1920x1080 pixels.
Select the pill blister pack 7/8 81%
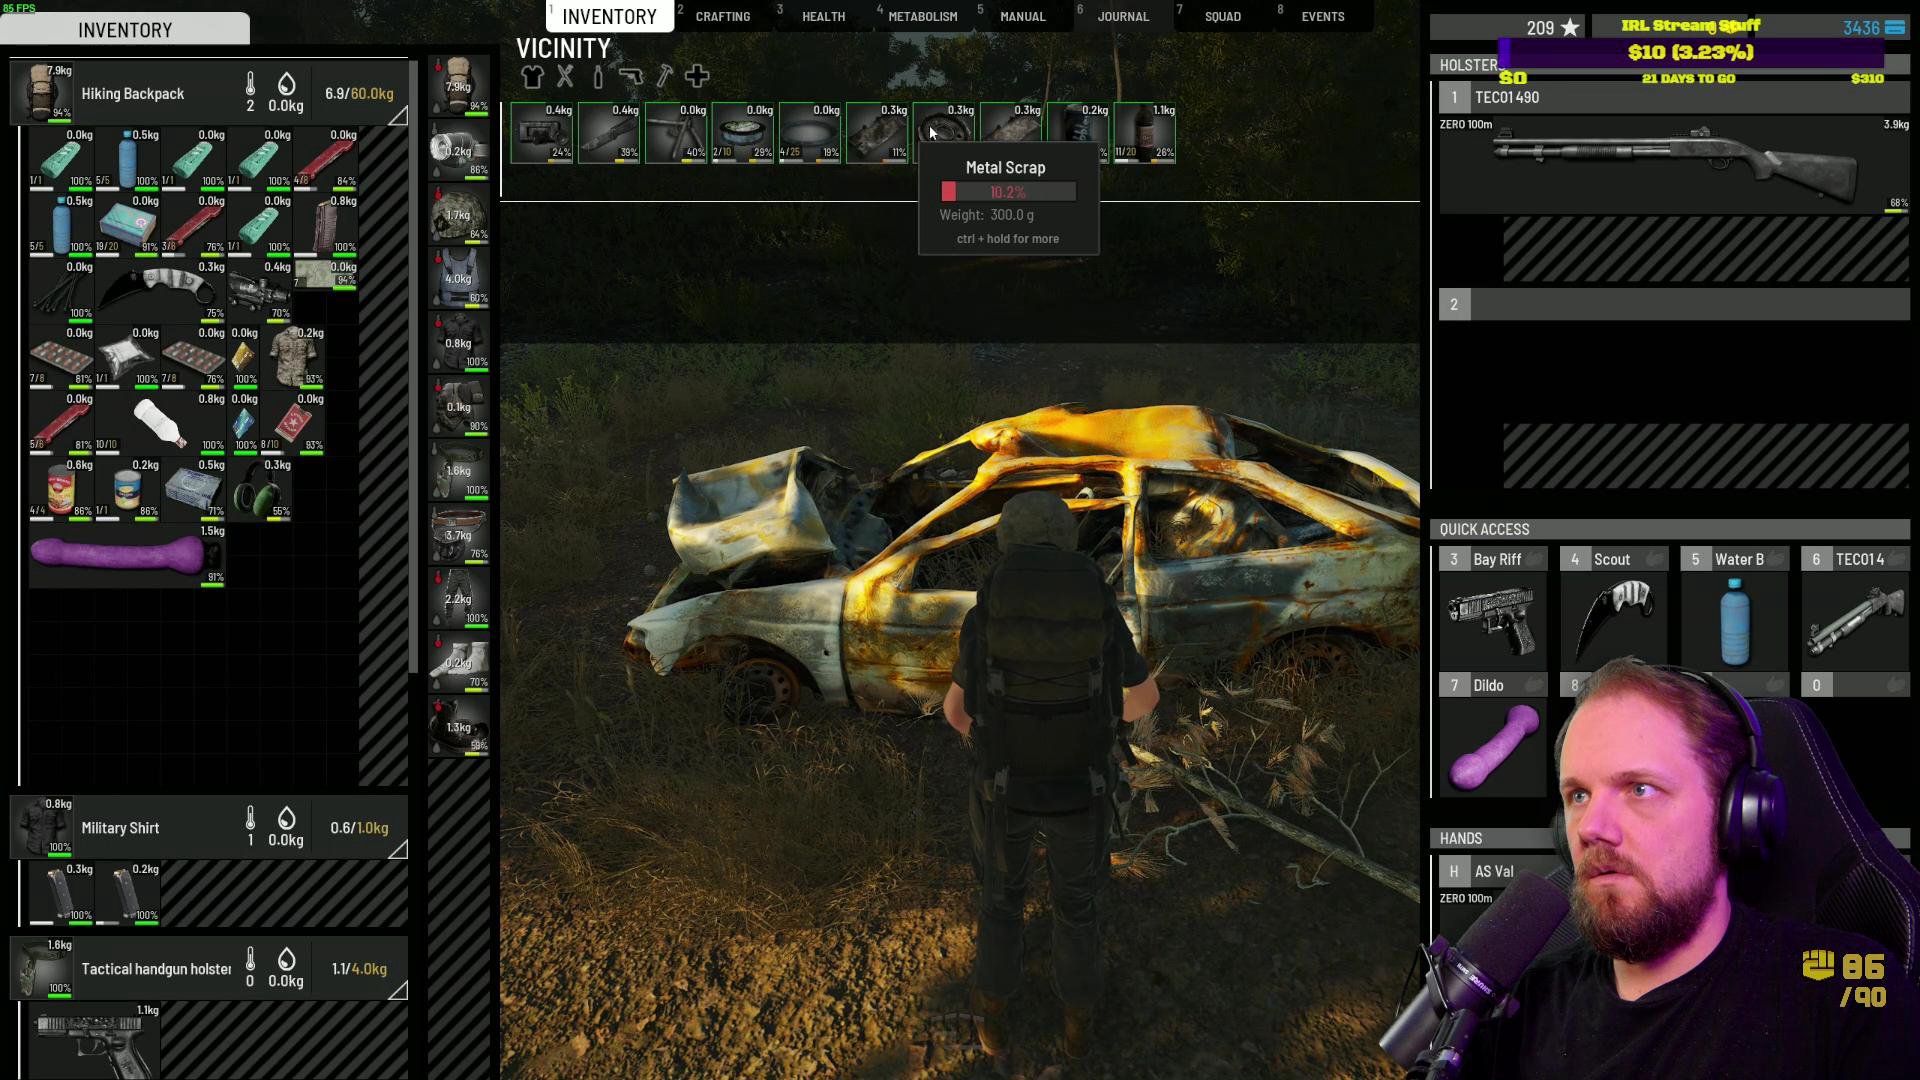pyautogui.click(x=62, y=356)
